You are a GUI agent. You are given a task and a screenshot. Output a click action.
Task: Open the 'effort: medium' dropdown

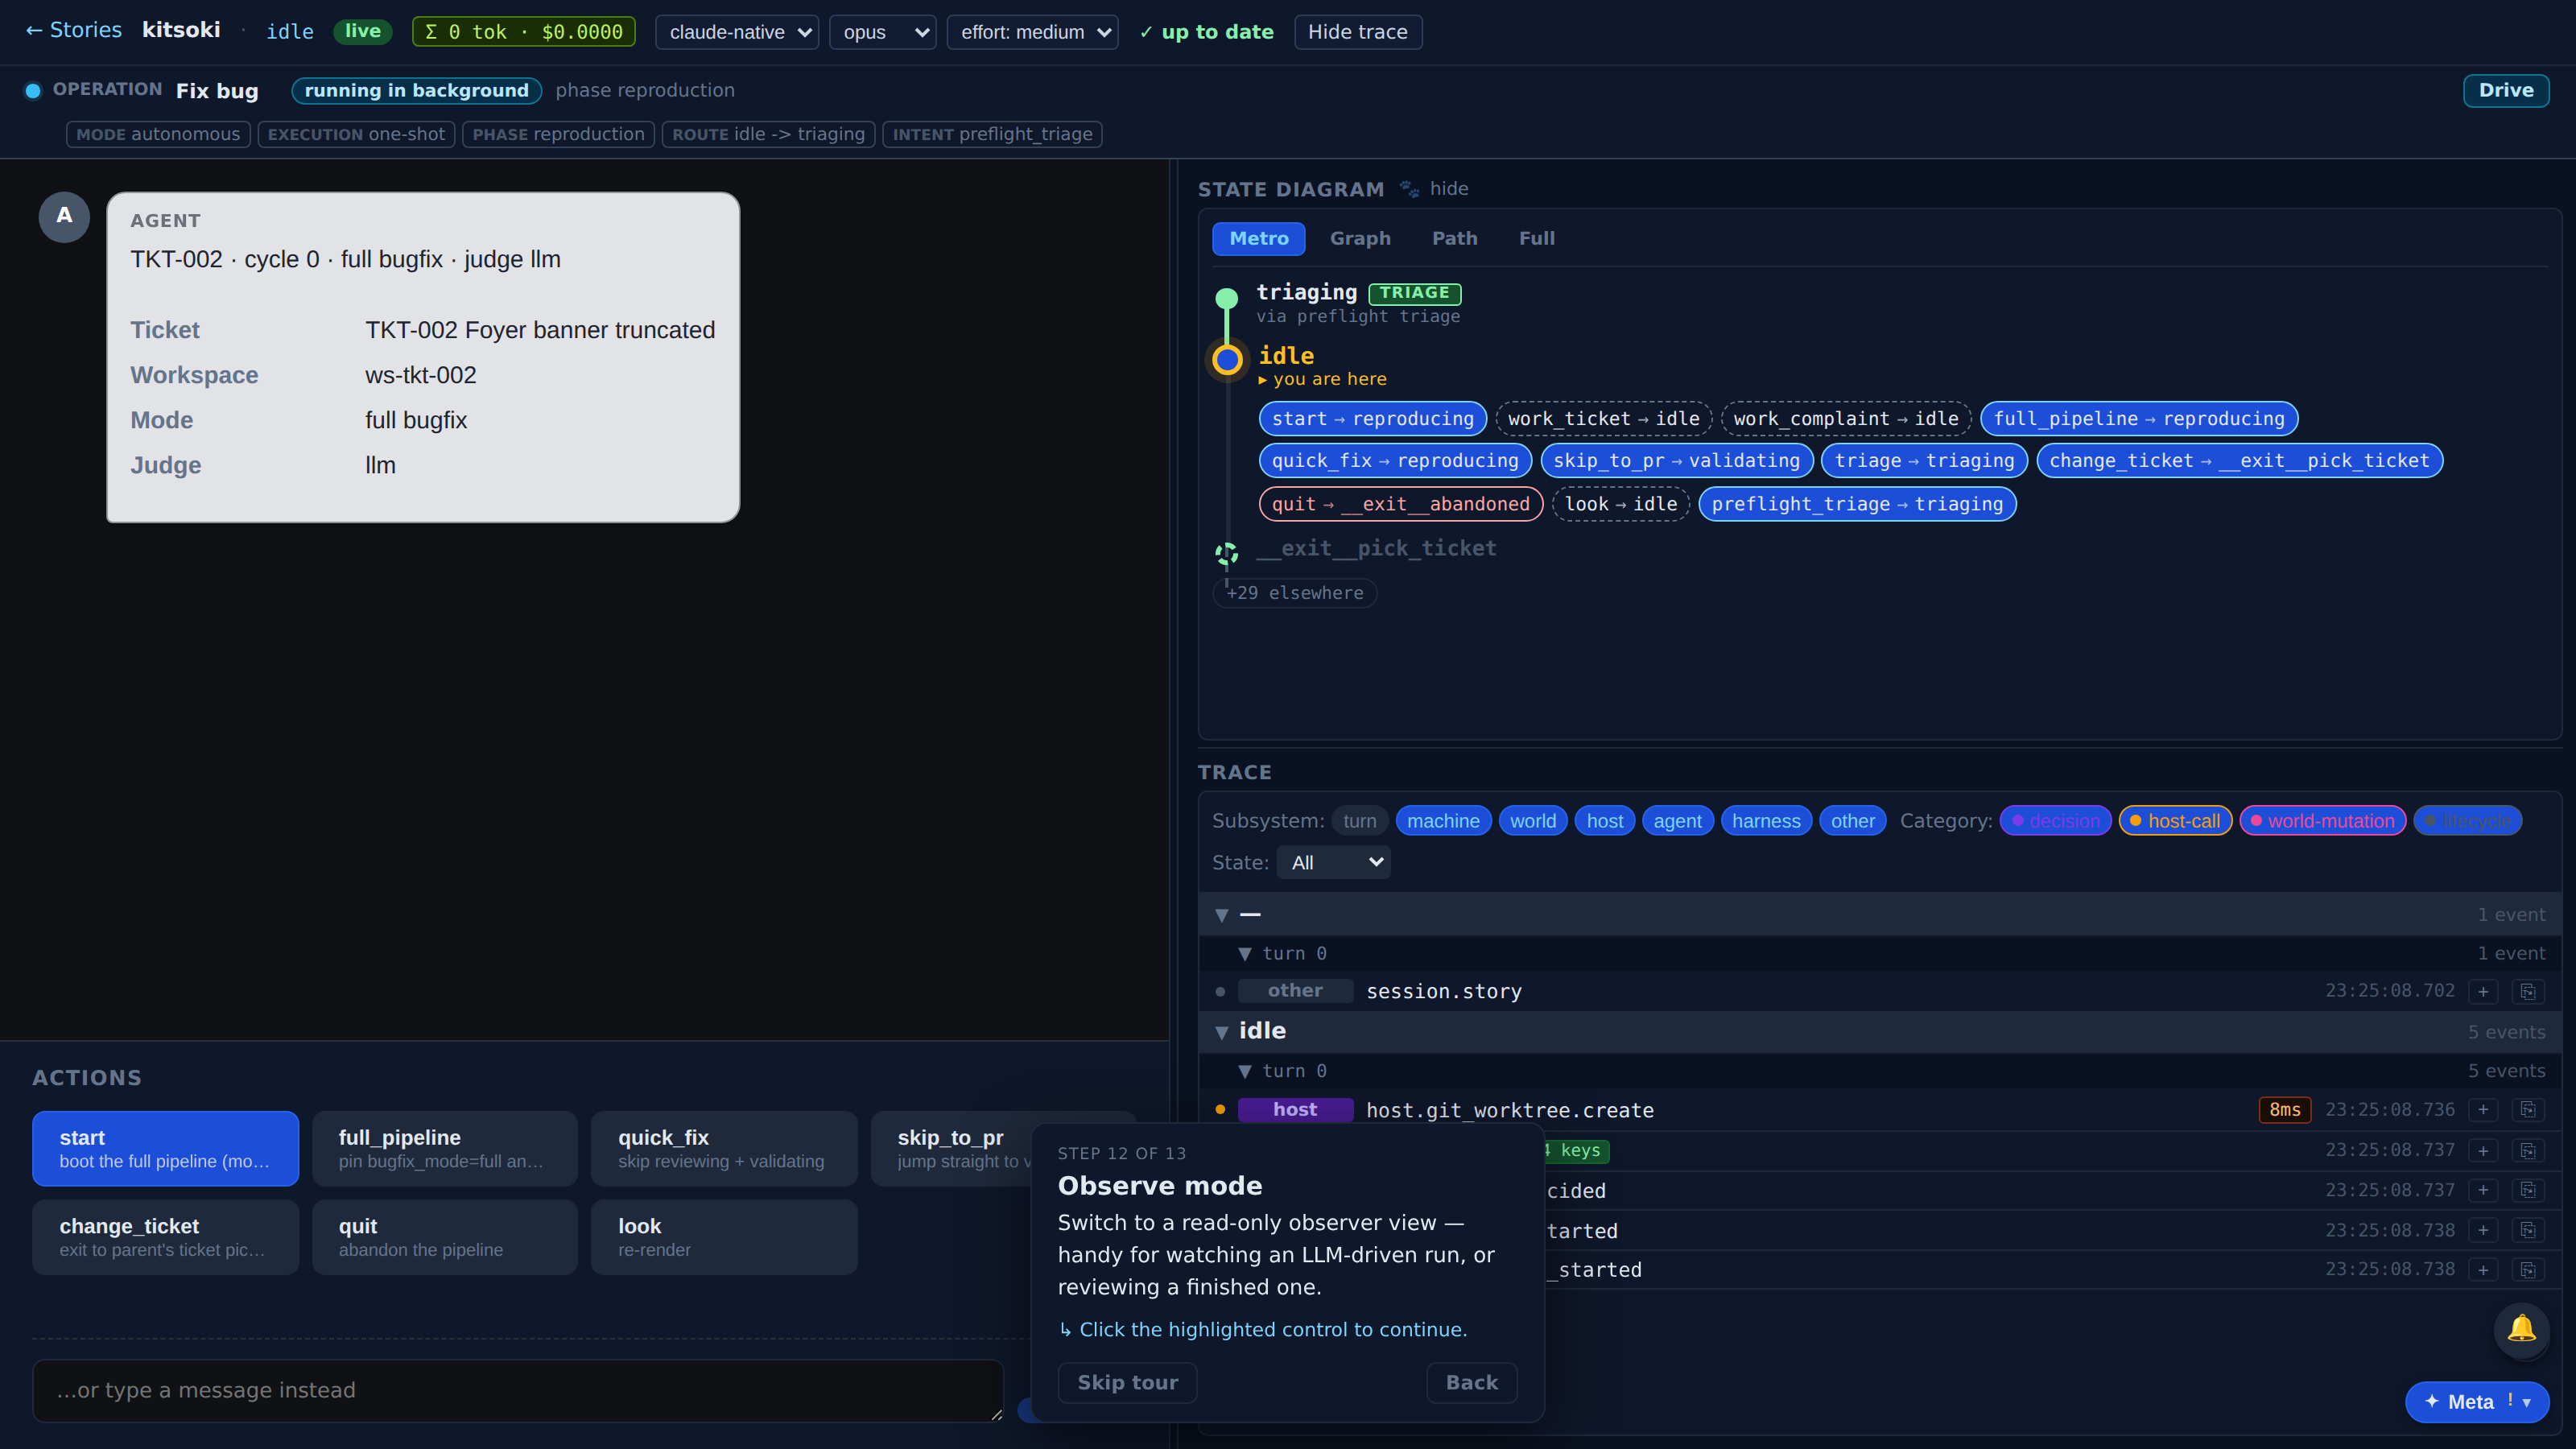pyautogui.click(x=1032, y=32)
